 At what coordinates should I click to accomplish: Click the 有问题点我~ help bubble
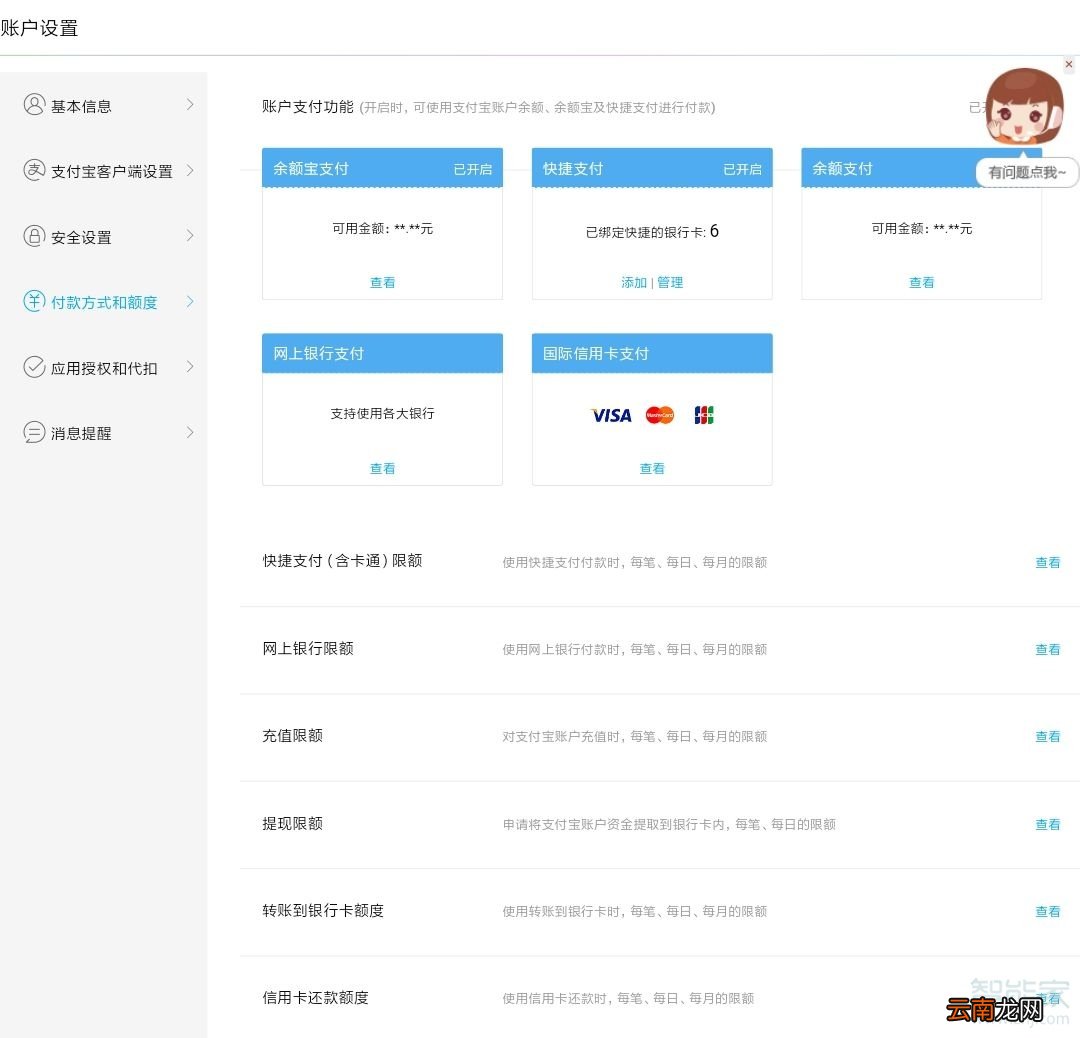[x=1027, y=172]
